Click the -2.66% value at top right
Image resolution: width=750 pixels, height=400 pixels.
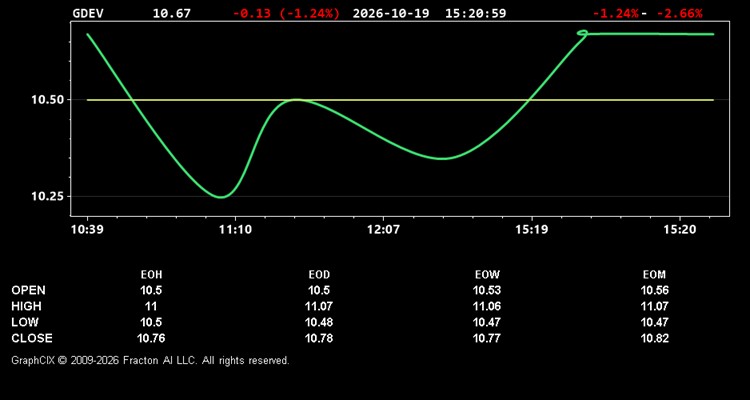679,13
